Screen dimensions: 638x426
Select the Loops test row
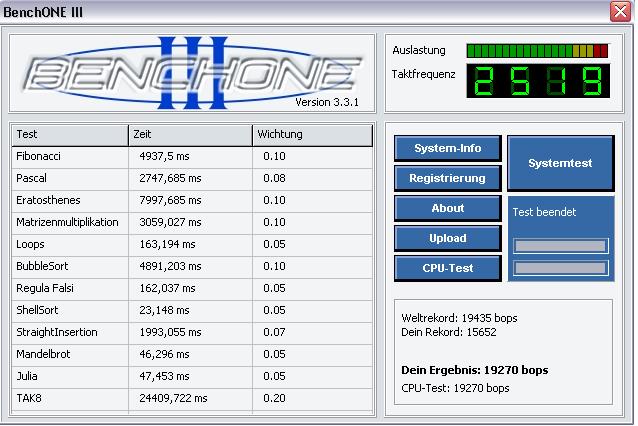[x=192, y=245]
